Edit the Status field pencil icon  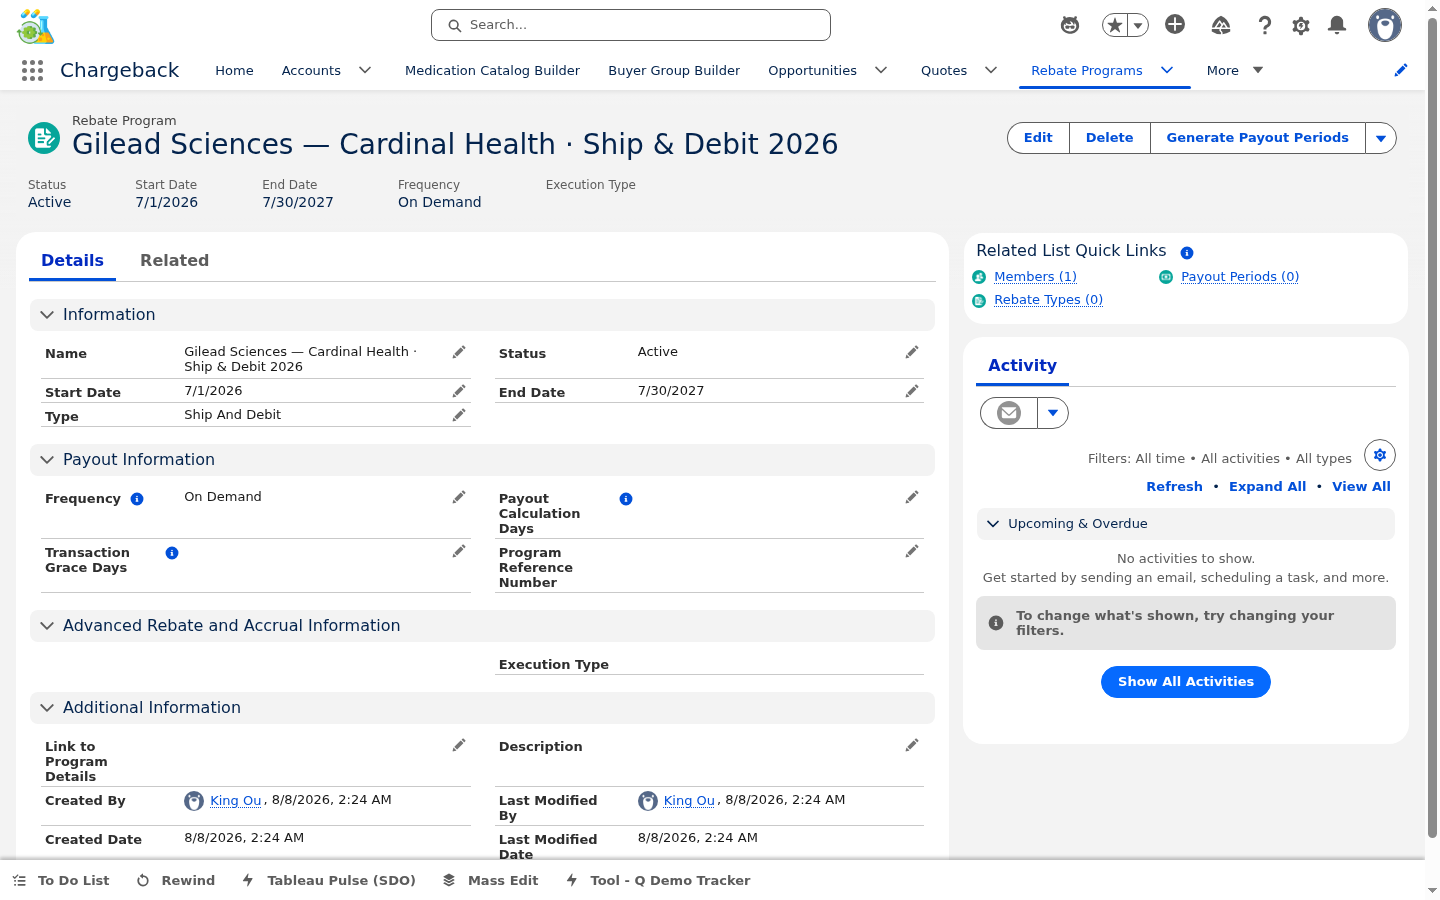coord(912,352)
